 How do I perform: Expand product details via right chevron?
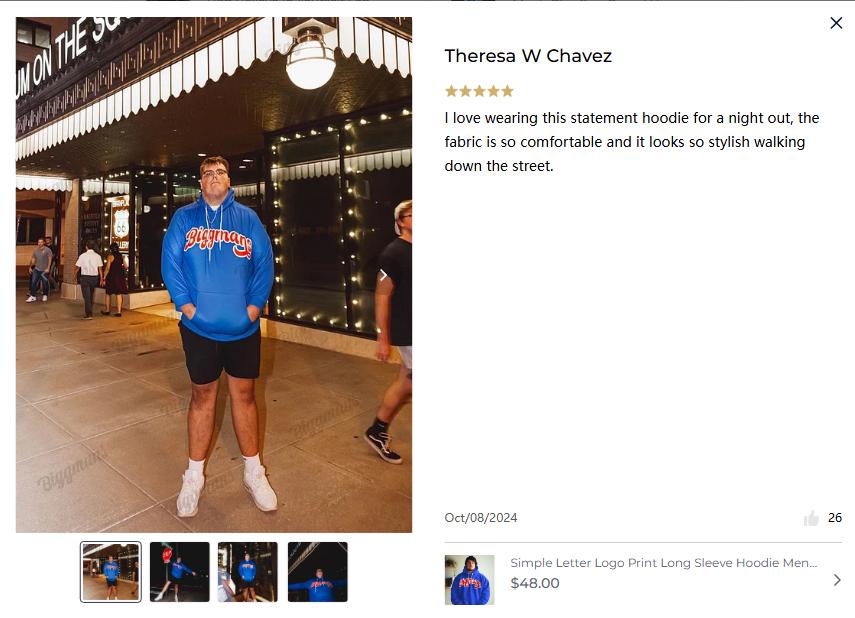[x=837, y=580]
